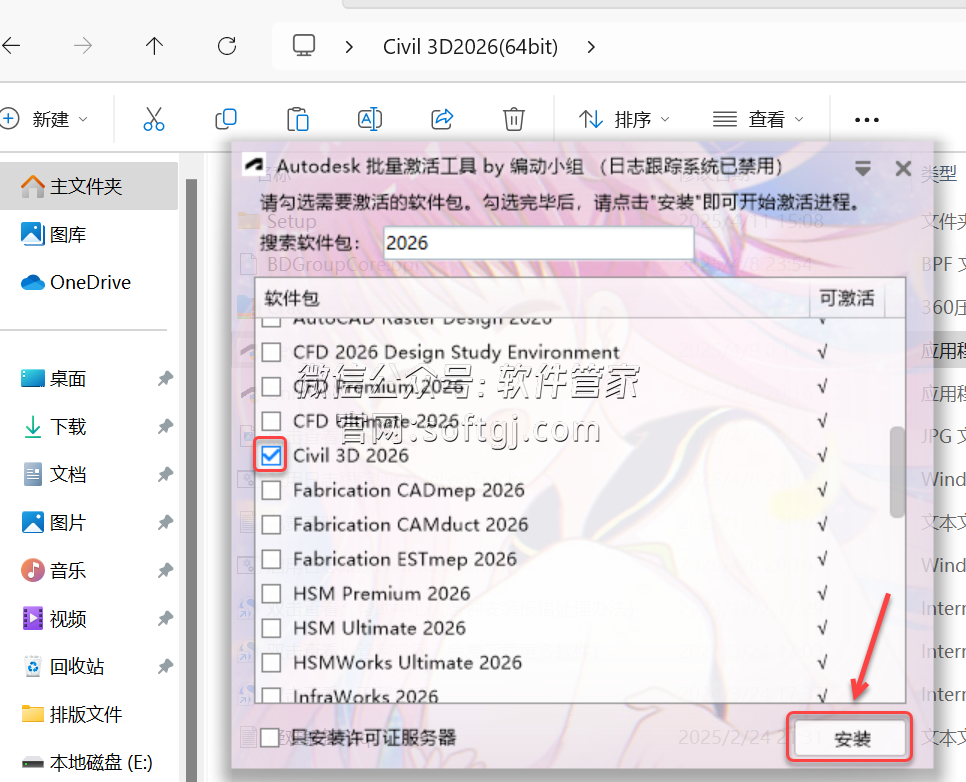Click pin icon beside 音乐

tap(165, 571)
